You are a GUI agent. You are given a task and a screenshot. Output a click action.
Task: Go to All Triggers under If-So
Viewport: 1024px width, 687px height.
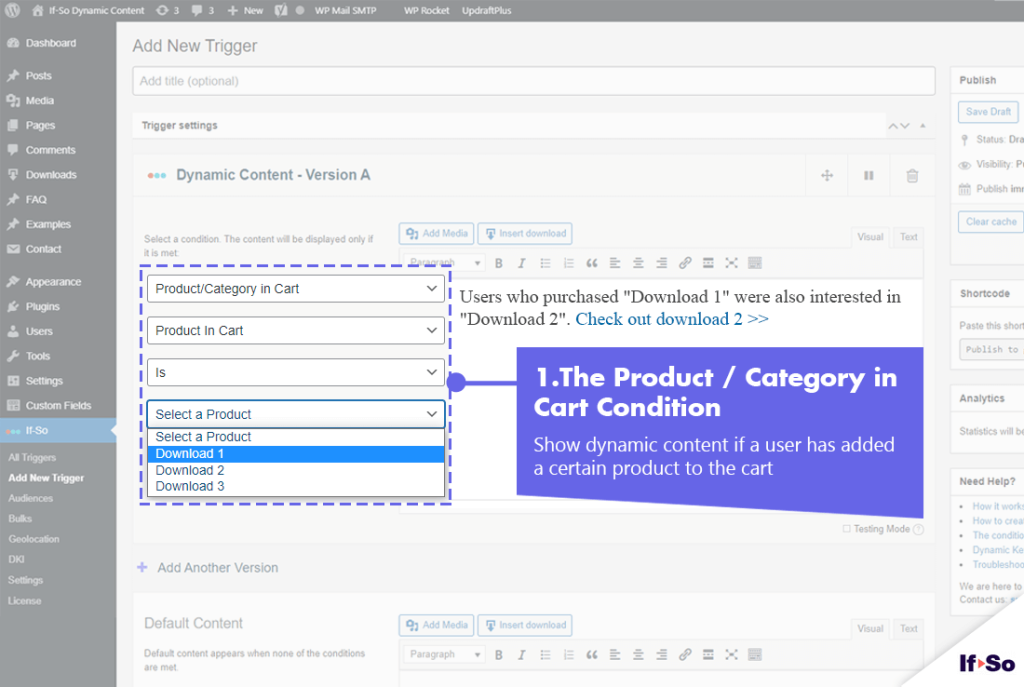point(32,458)
